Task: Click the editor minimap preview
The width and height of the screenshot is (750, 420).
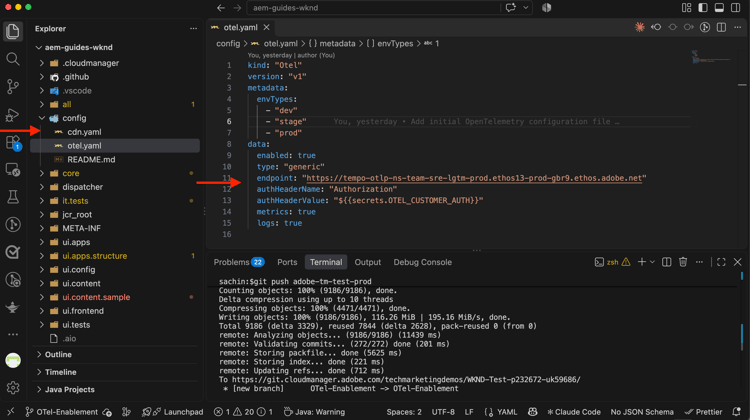Action: pos(711,57)
